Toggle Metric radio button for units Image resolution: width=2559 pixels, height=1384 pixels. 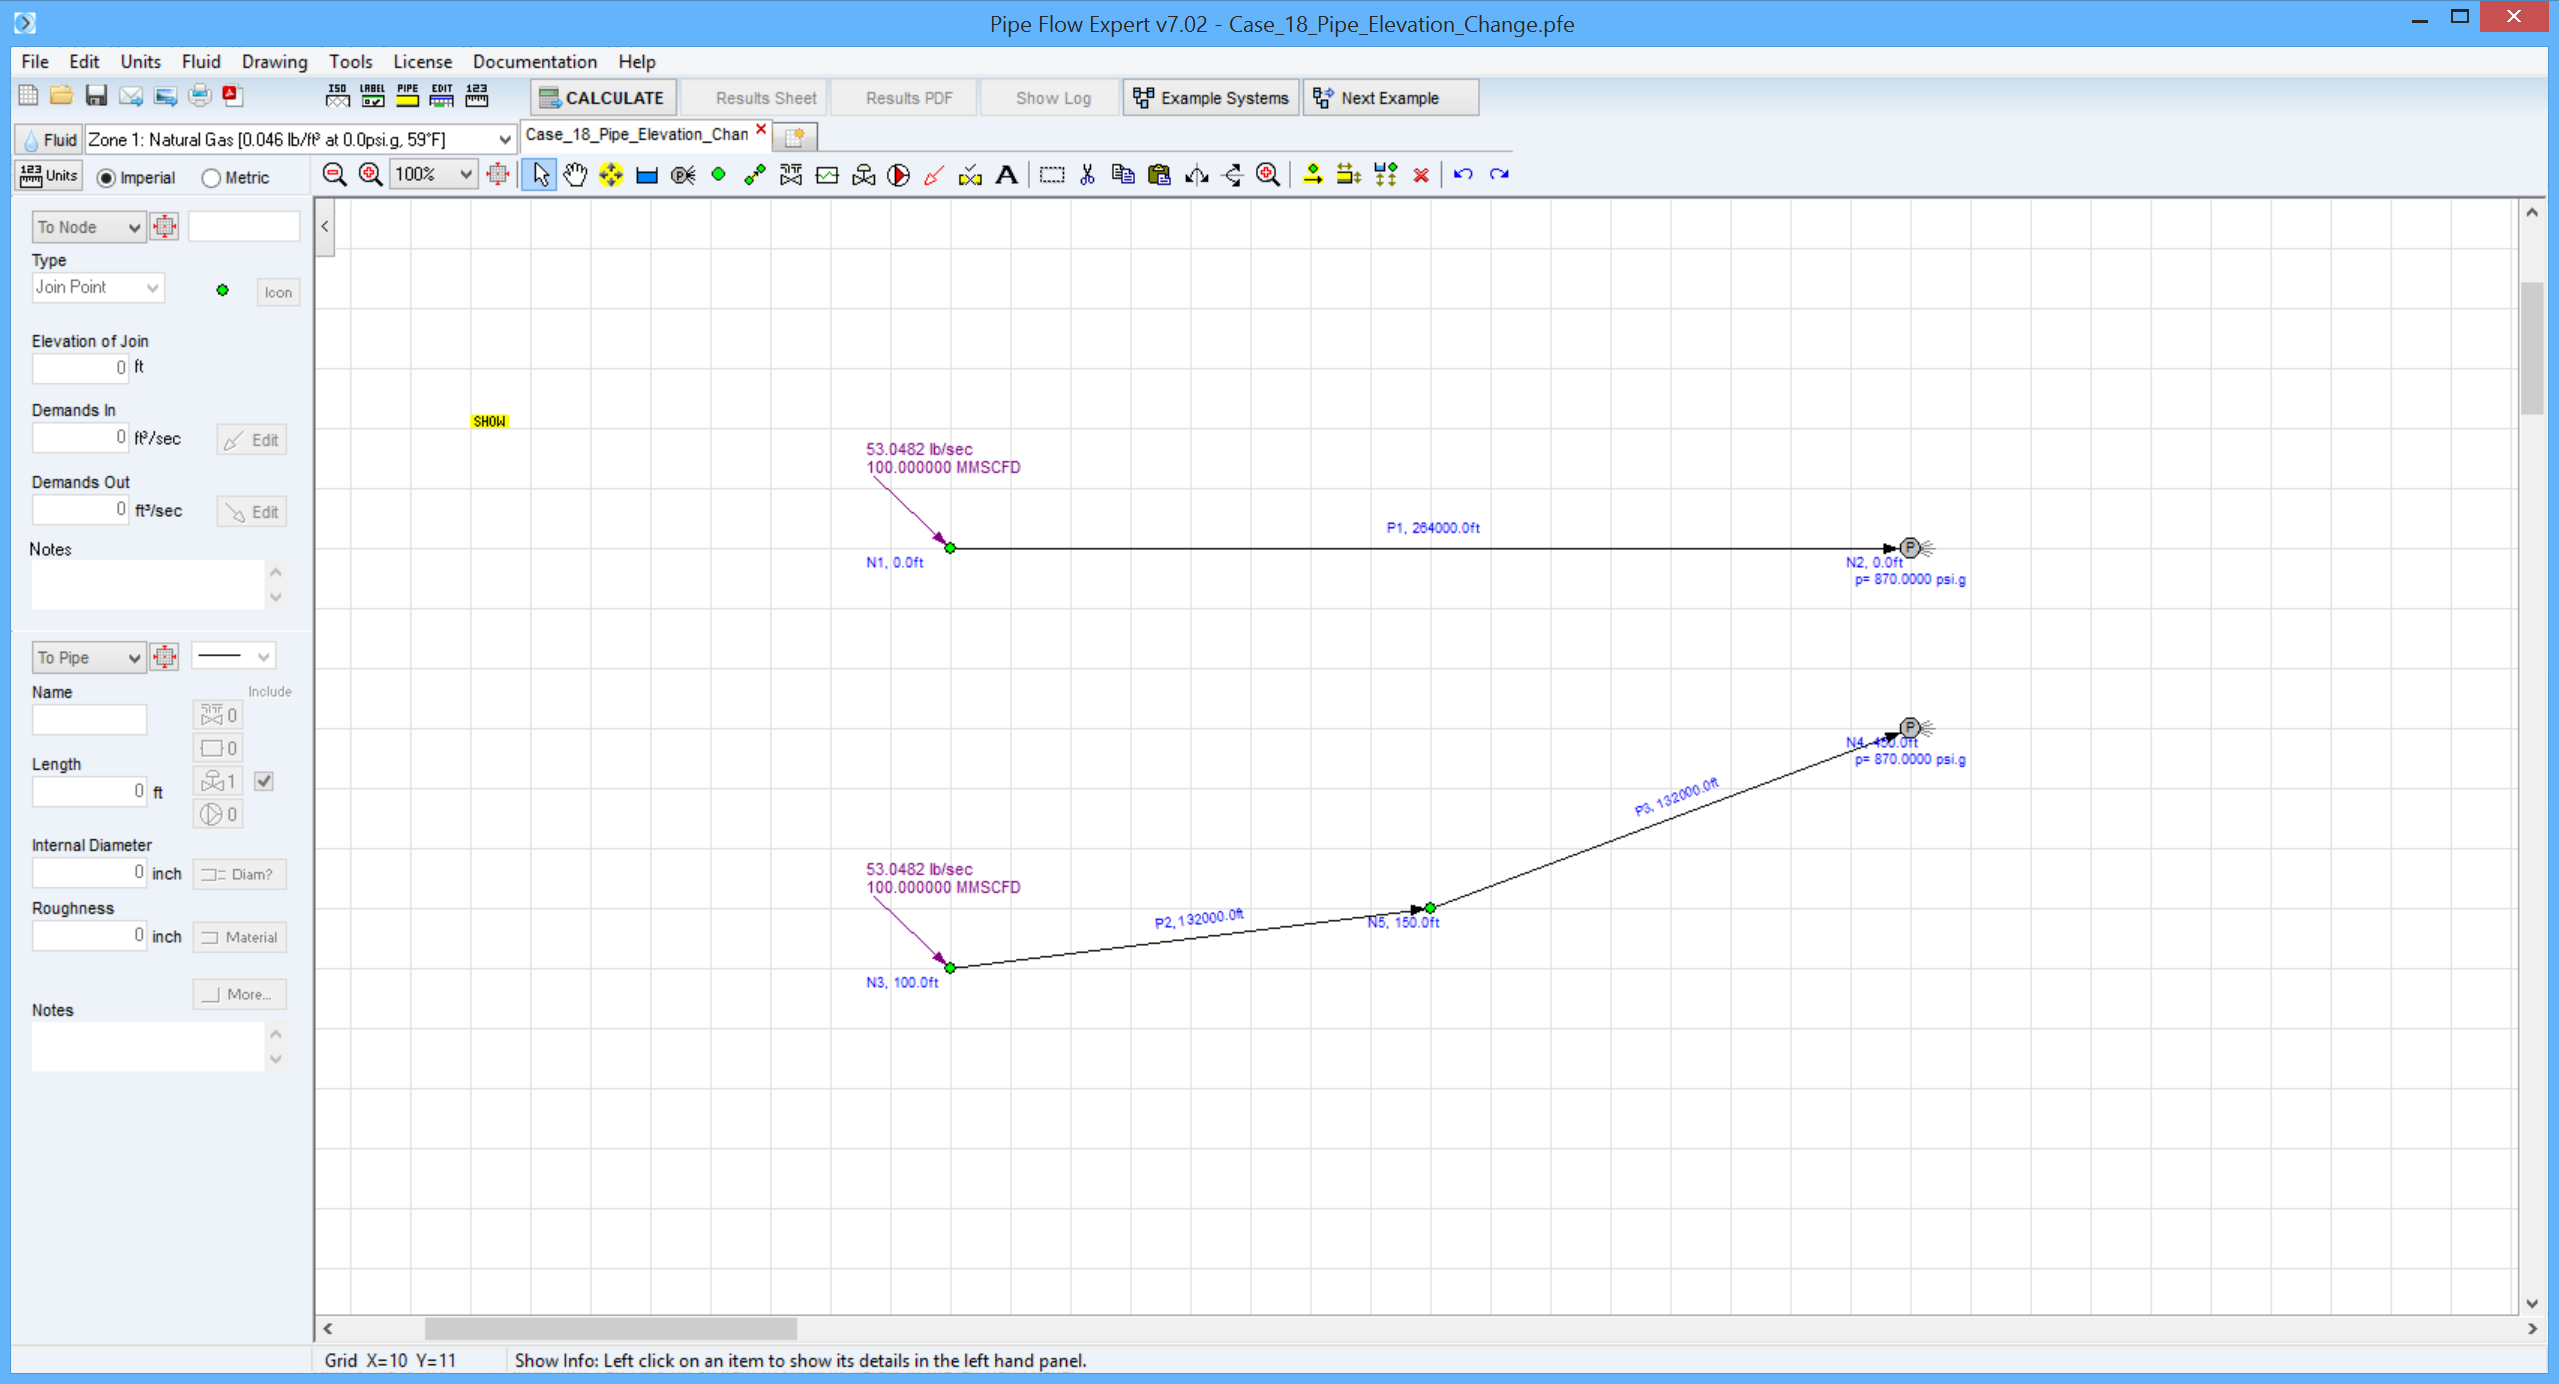point(211,177)
